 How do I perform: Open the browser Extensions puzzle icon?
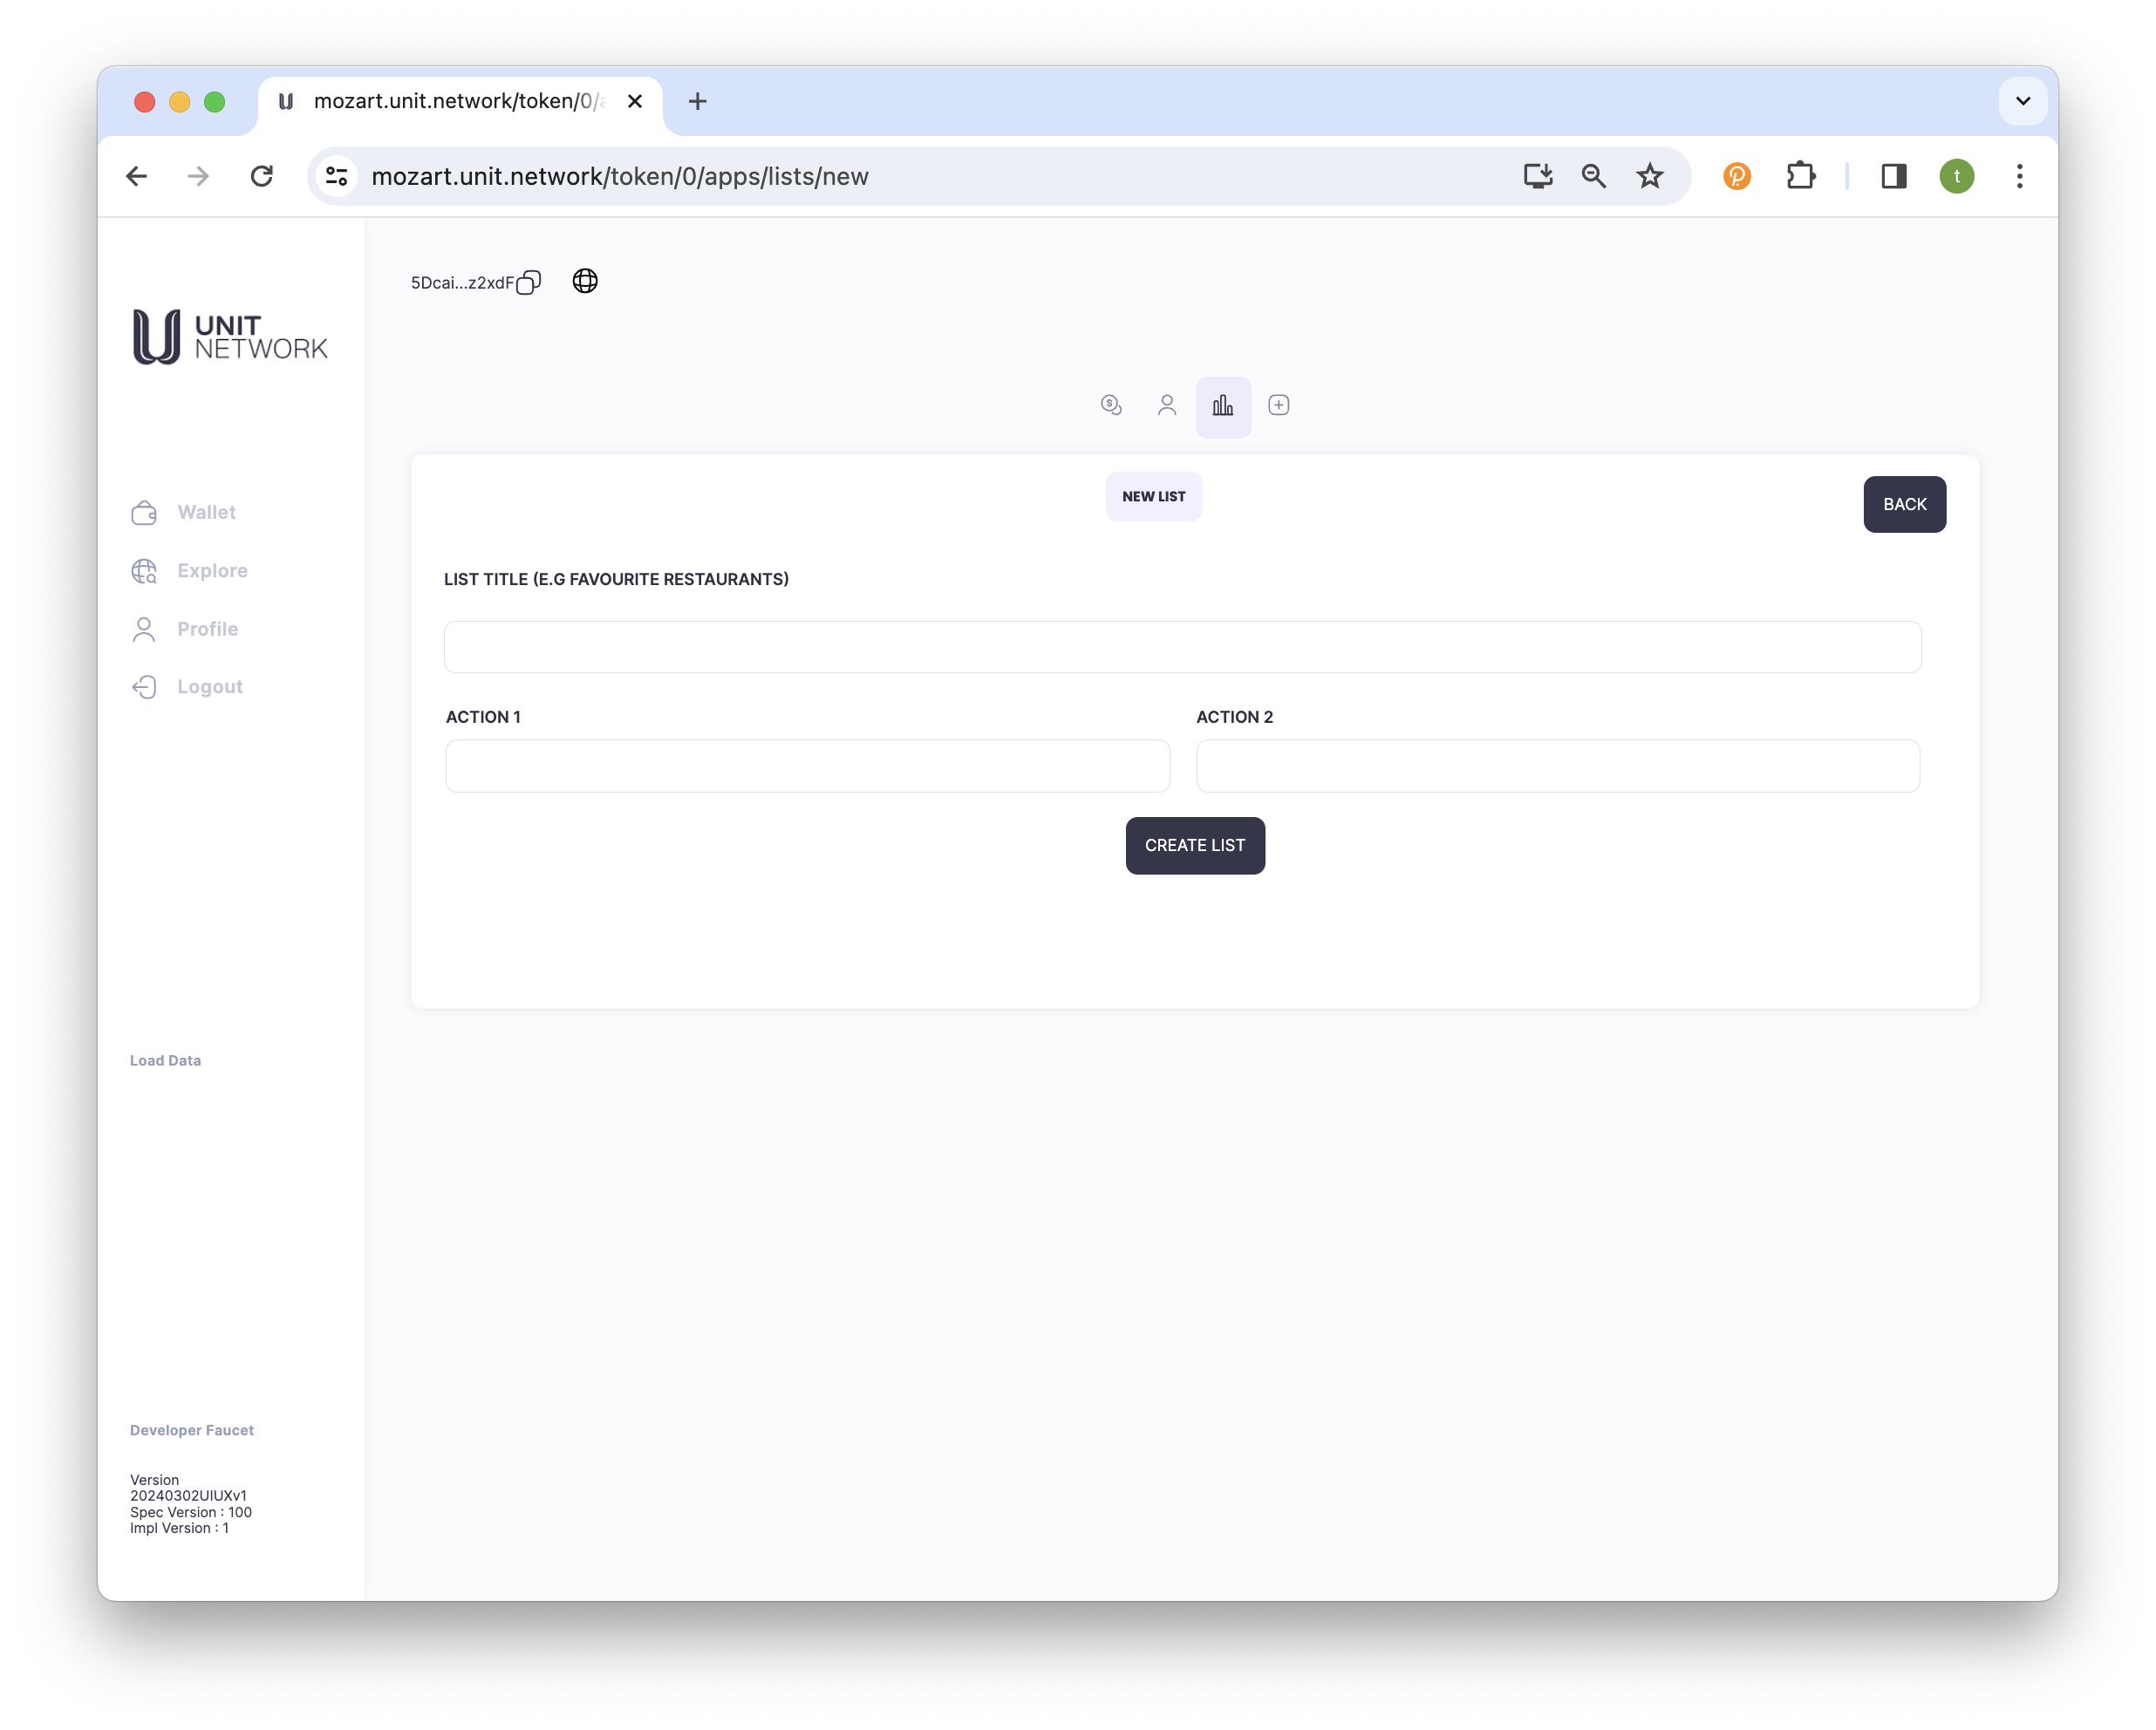tap(1800, 177)
